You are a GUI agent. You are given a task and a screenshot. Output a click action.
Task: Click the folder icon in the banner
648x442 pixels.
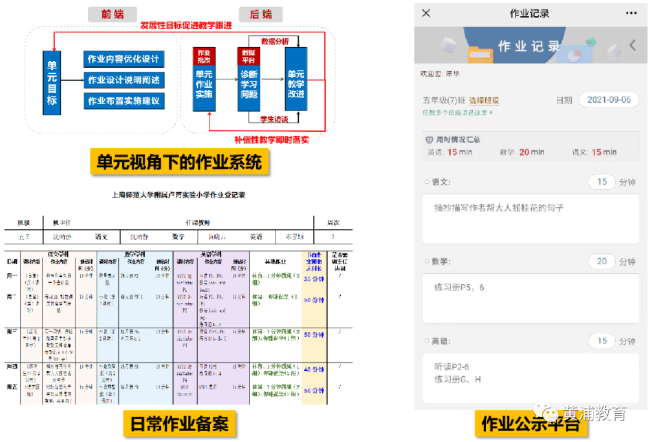(x=480, y=55)
